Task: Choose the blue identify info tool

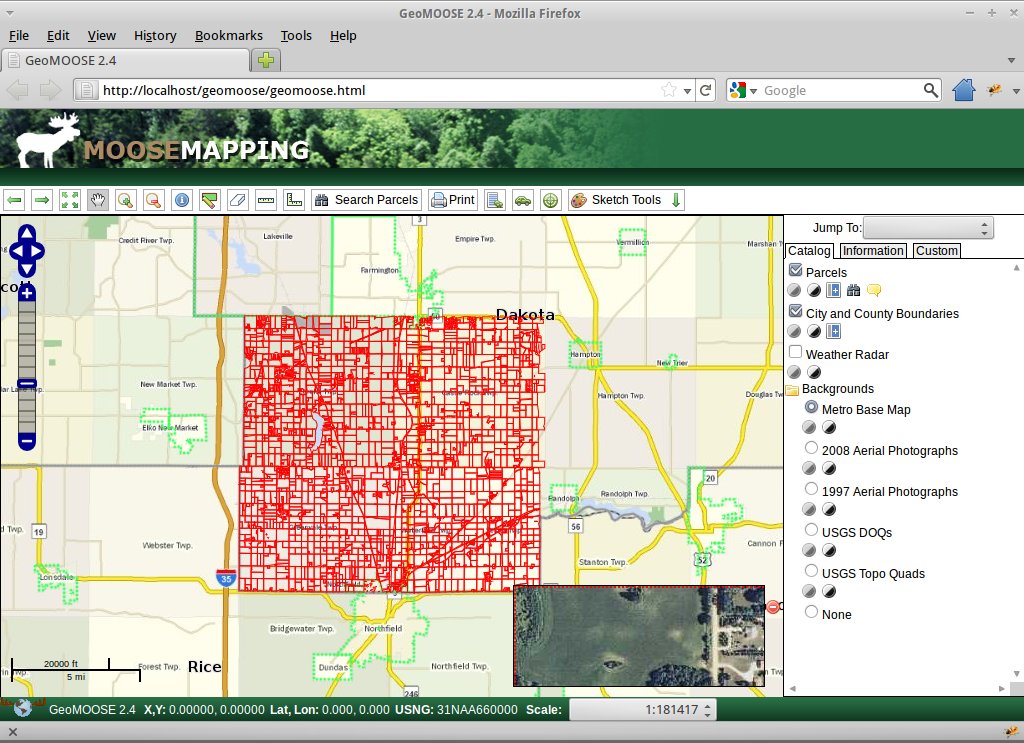Action: click(181, 200)
